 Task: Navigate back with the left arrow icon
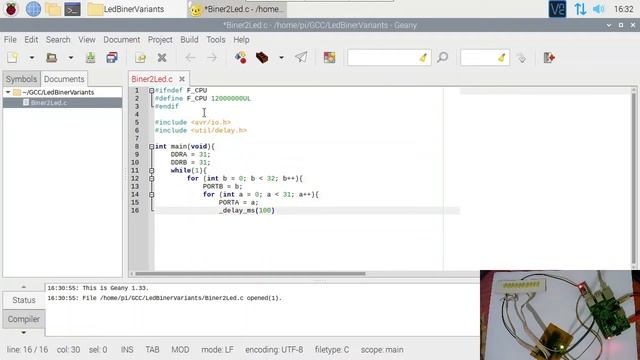point(190,58)
